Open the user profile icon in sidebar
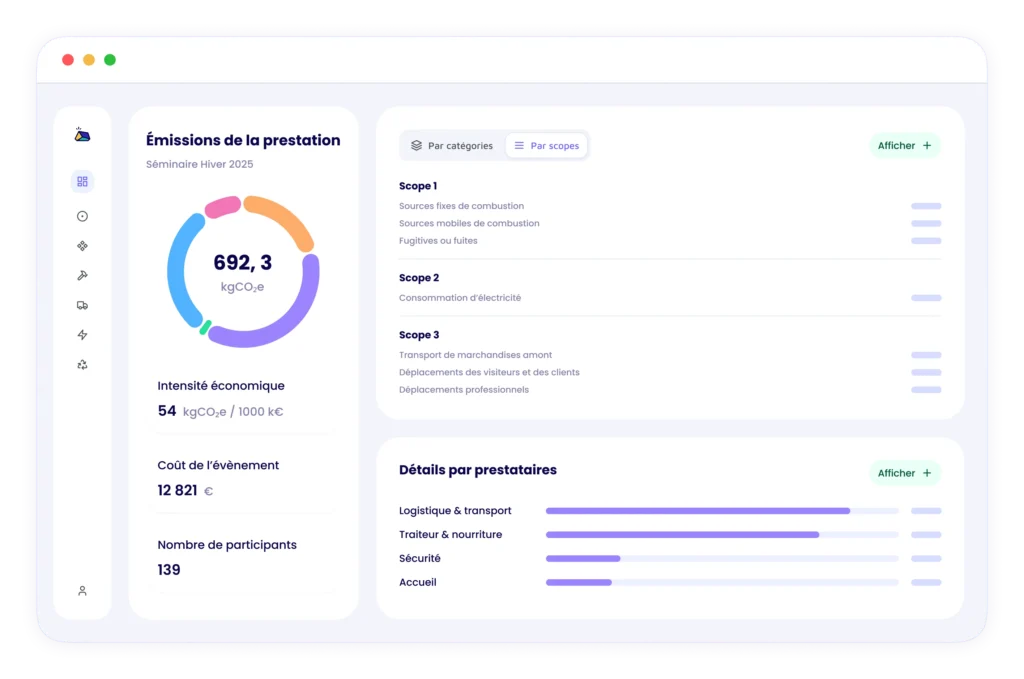The height and width of the screenshot is (679, 1024). click(82, 591)
